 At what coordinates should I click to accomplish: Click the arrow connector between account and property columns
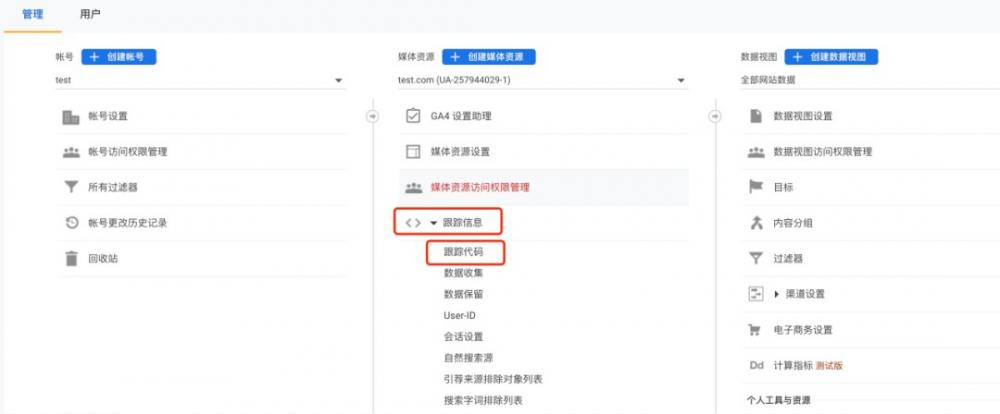[x=372, y=116]
